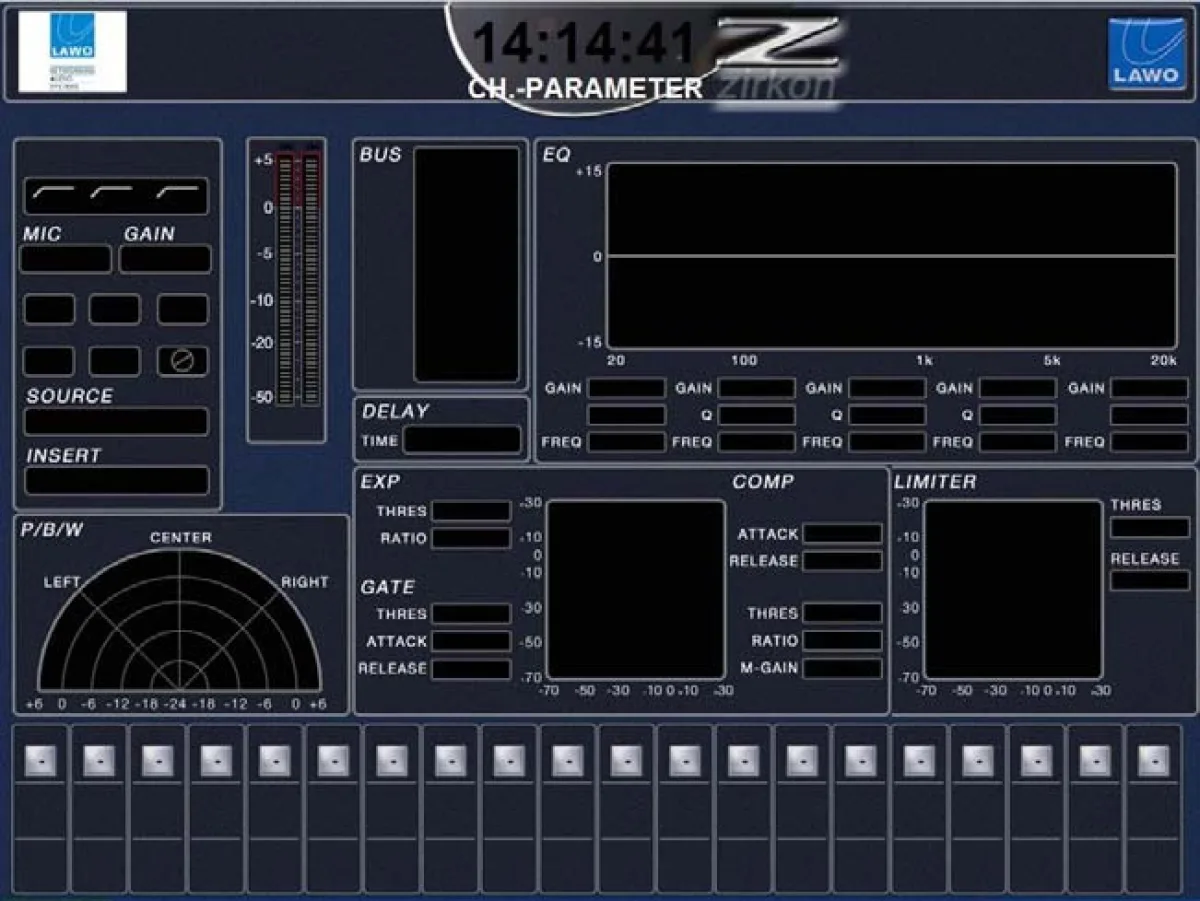Click the EXP/COMP dynamics curve graph
This screenshot has width=1200, height=901.
pos(636,590)
